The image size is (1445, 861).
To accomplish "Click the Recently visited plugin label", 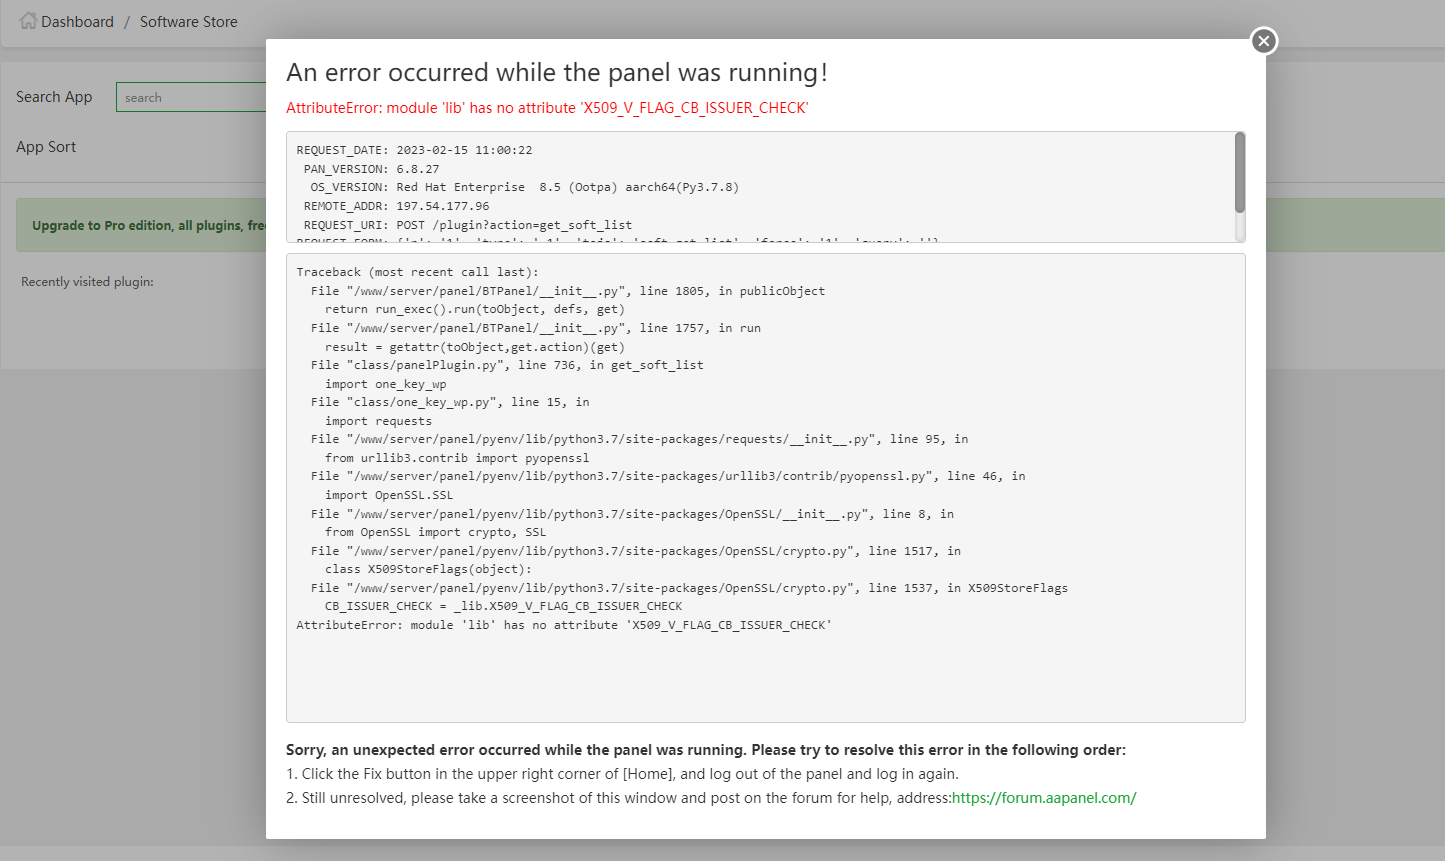I will point(87,282).
